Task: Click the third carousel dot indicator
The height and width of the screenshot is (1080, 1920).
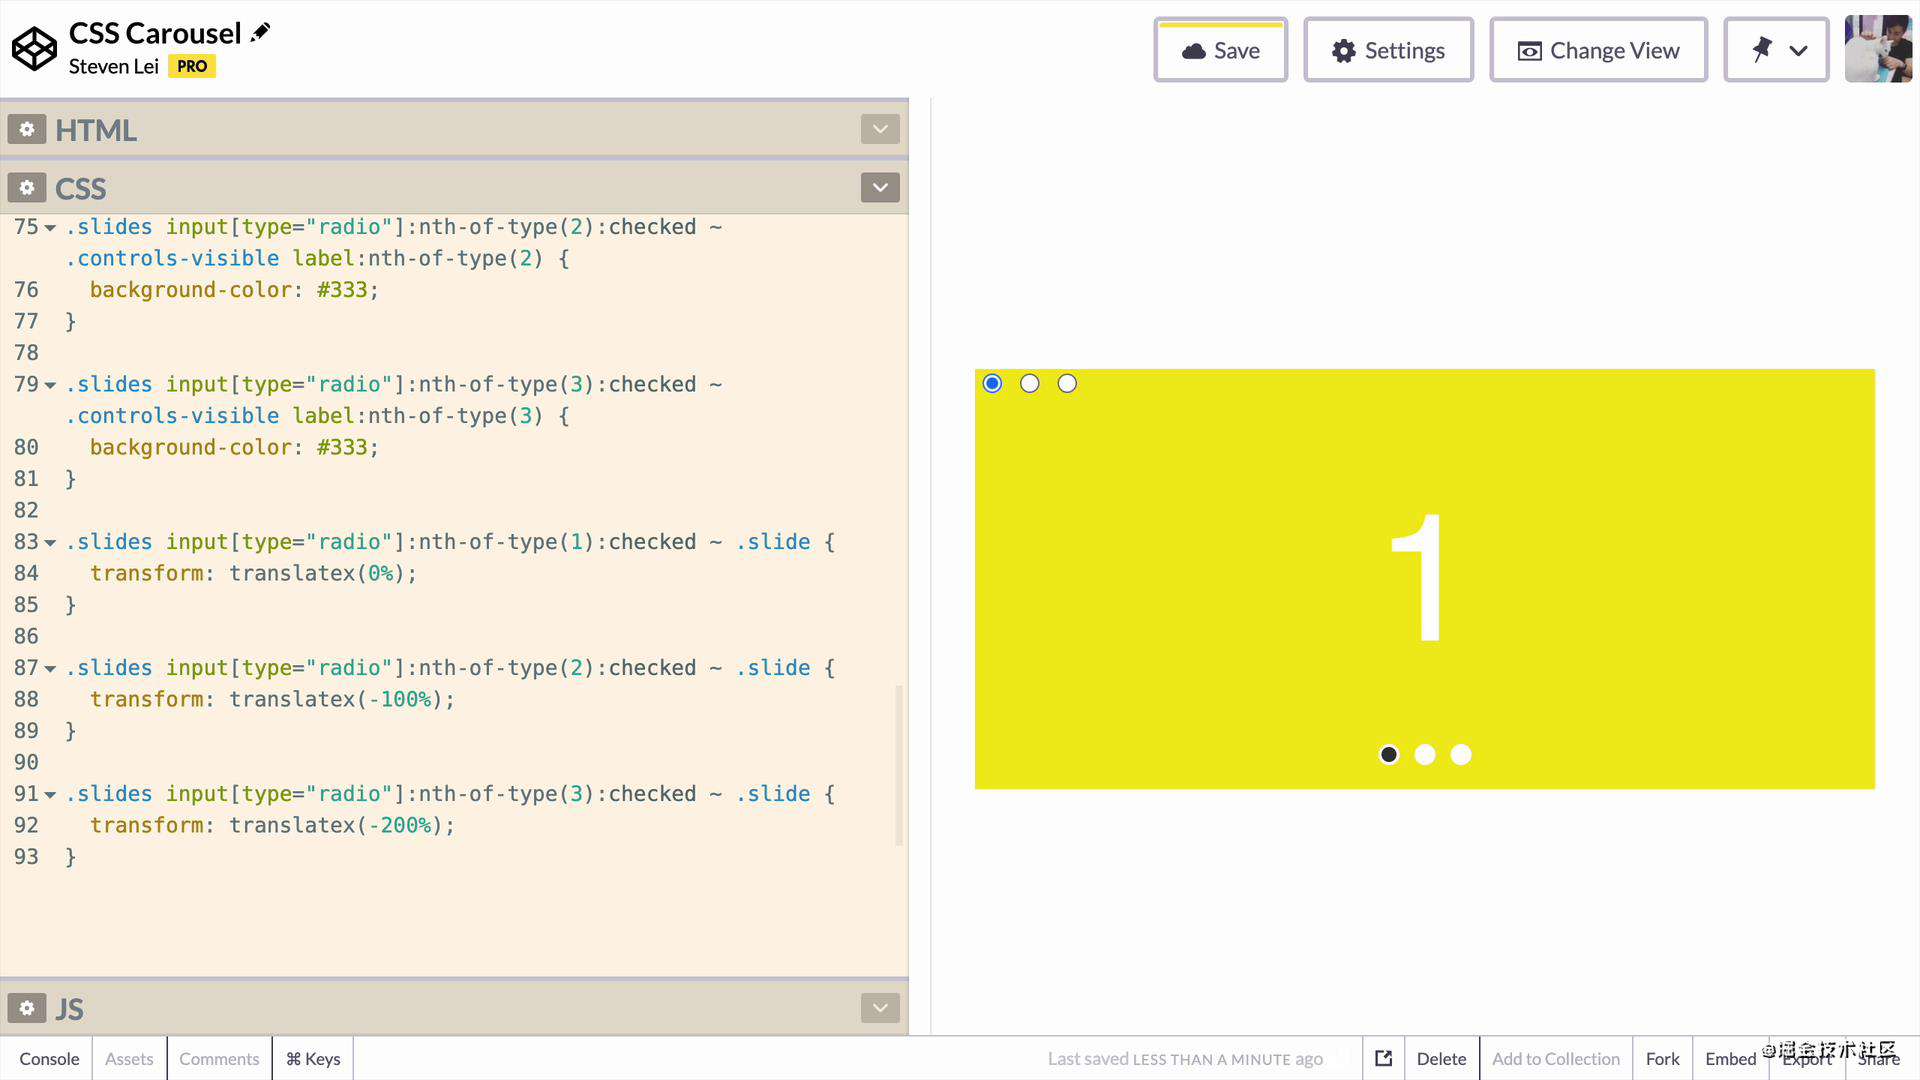Action: click(x=1461, y=754)
